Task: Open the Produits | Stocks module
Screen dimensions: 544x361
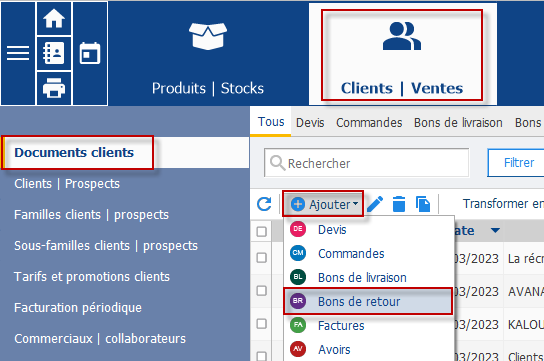Action: point(208,54)
